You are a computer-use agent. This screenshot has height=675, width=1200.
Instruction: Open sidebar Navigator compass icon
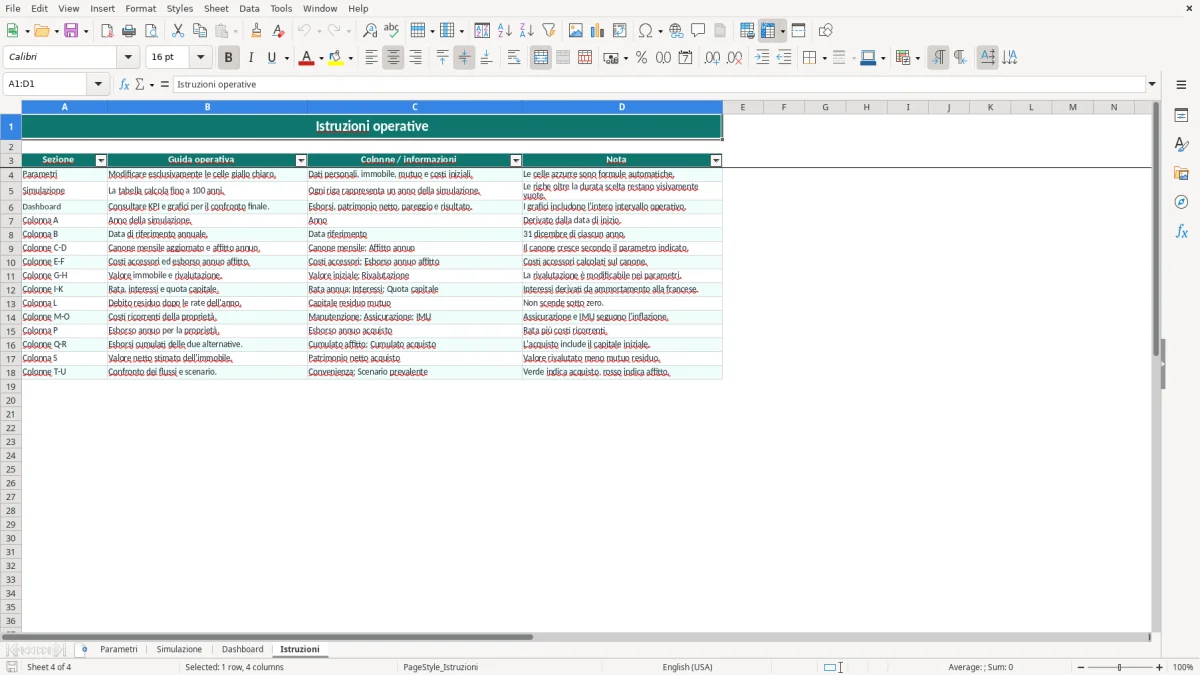tap(1181, 202)
